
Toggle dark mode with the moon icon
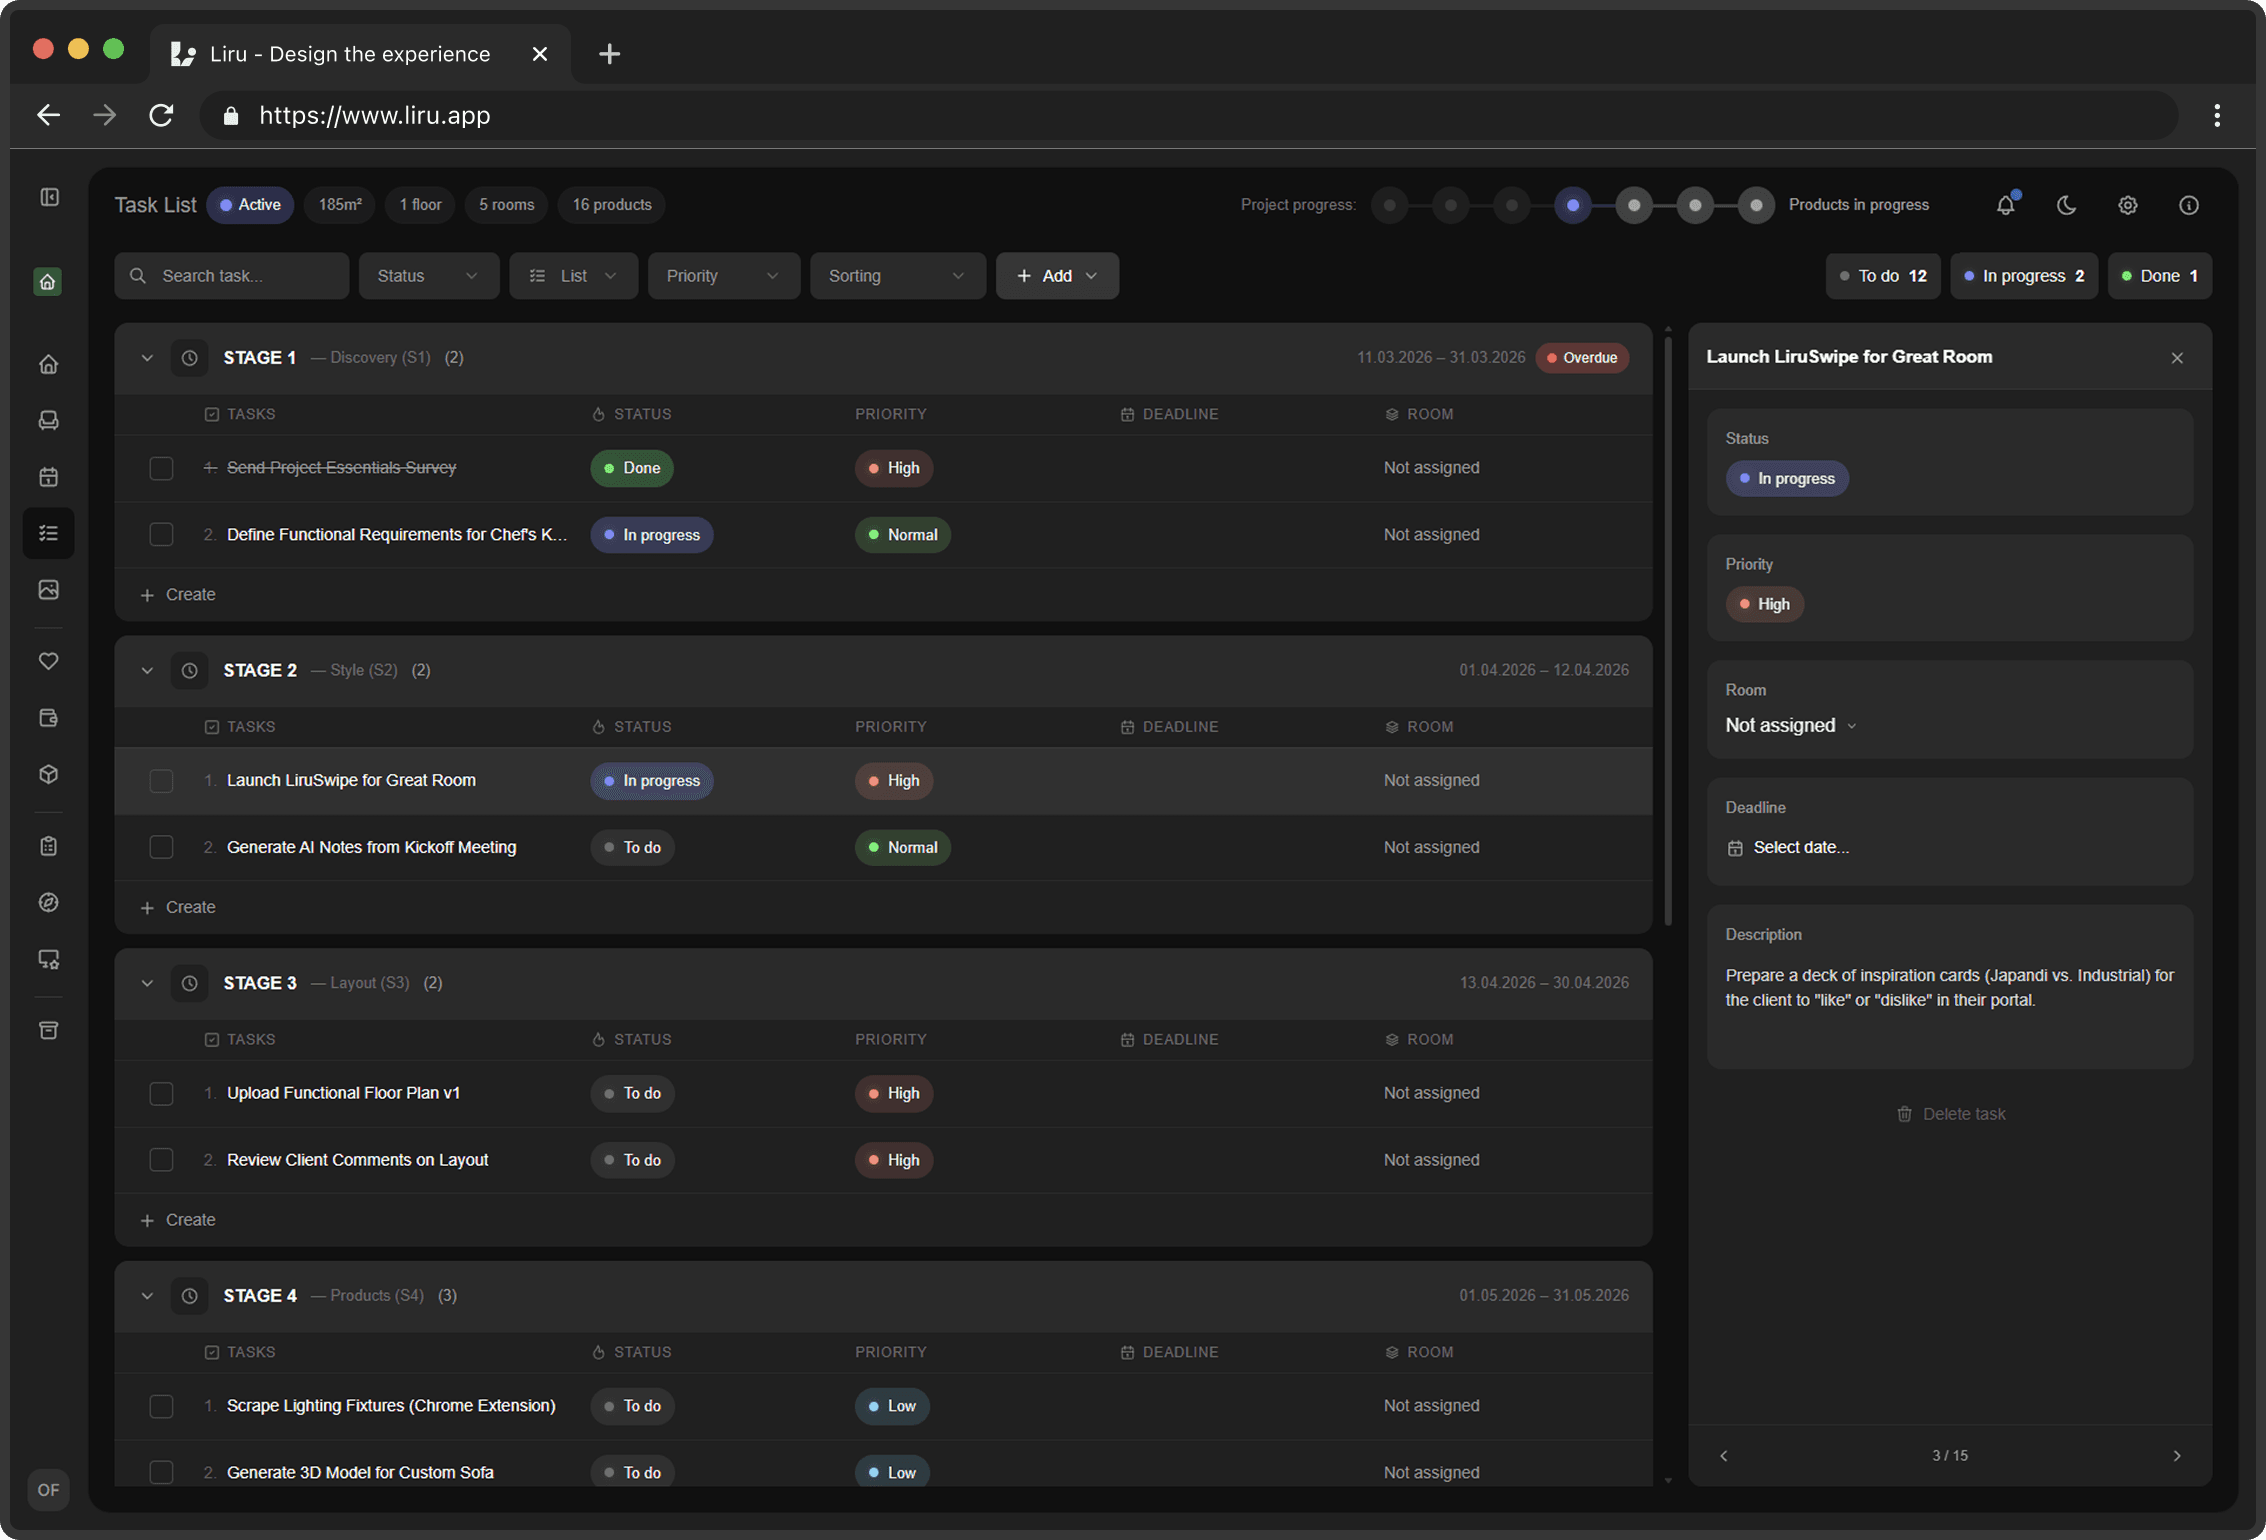tap(2066, 204)
